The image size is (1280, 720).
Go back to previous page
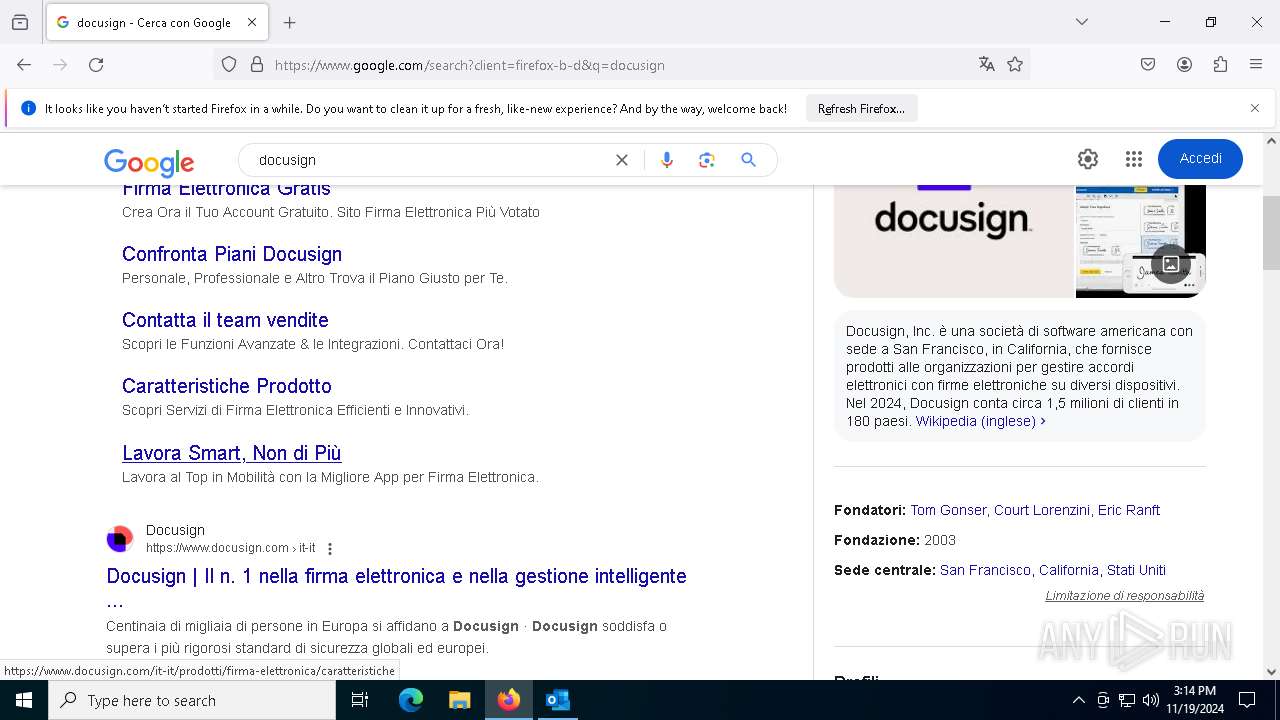coord(24,65)
